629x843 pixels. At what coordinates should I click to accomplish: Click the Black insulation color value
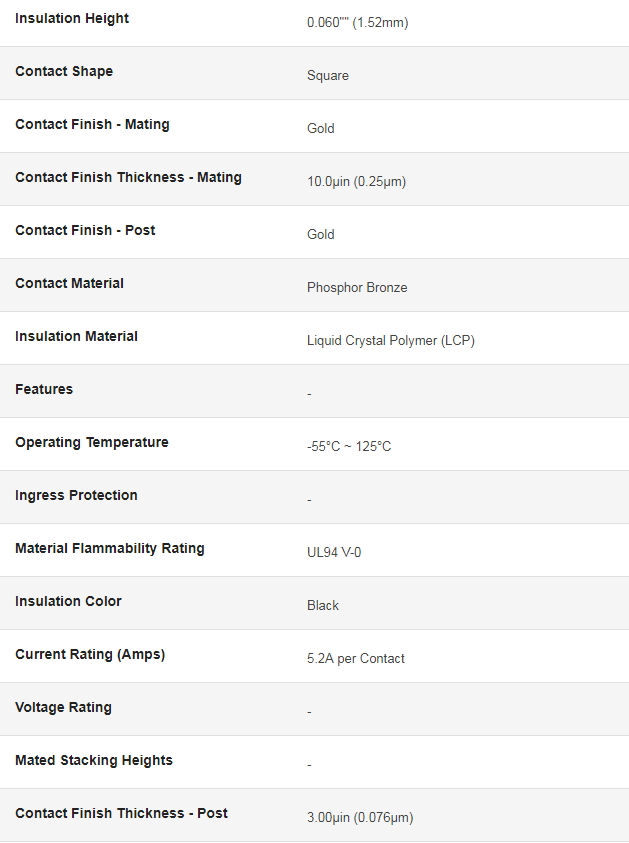coord(323,605)
